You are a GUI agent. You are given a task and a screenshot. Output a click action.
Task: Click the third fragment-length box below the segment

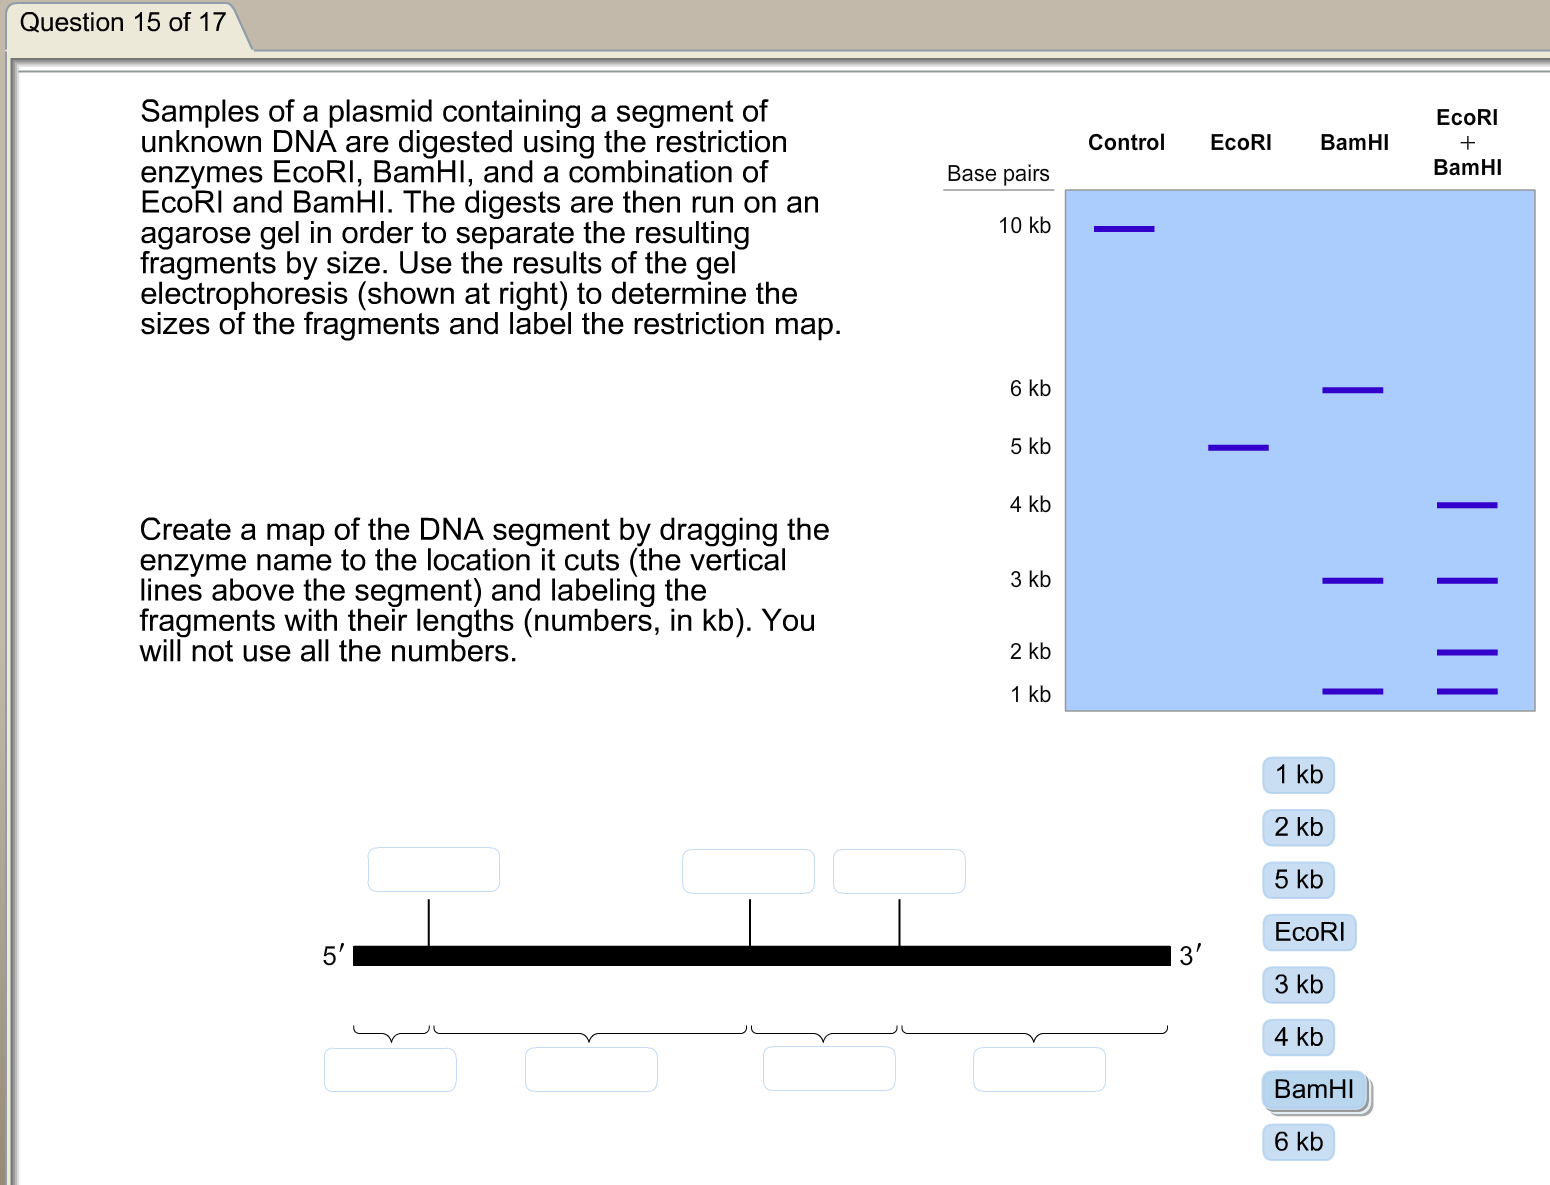pos(829,1068)
